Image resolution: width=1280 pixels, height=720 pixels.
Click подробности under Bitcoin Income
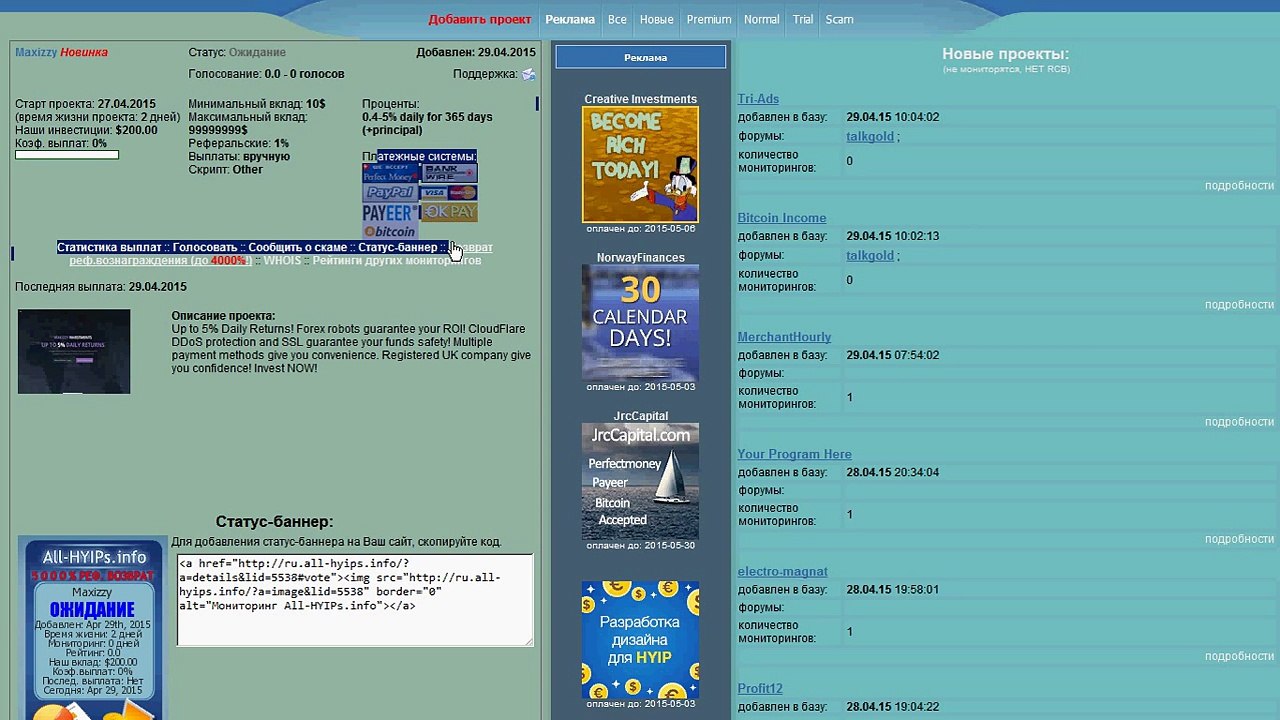pyautogui.click(x=1239, y=304)
